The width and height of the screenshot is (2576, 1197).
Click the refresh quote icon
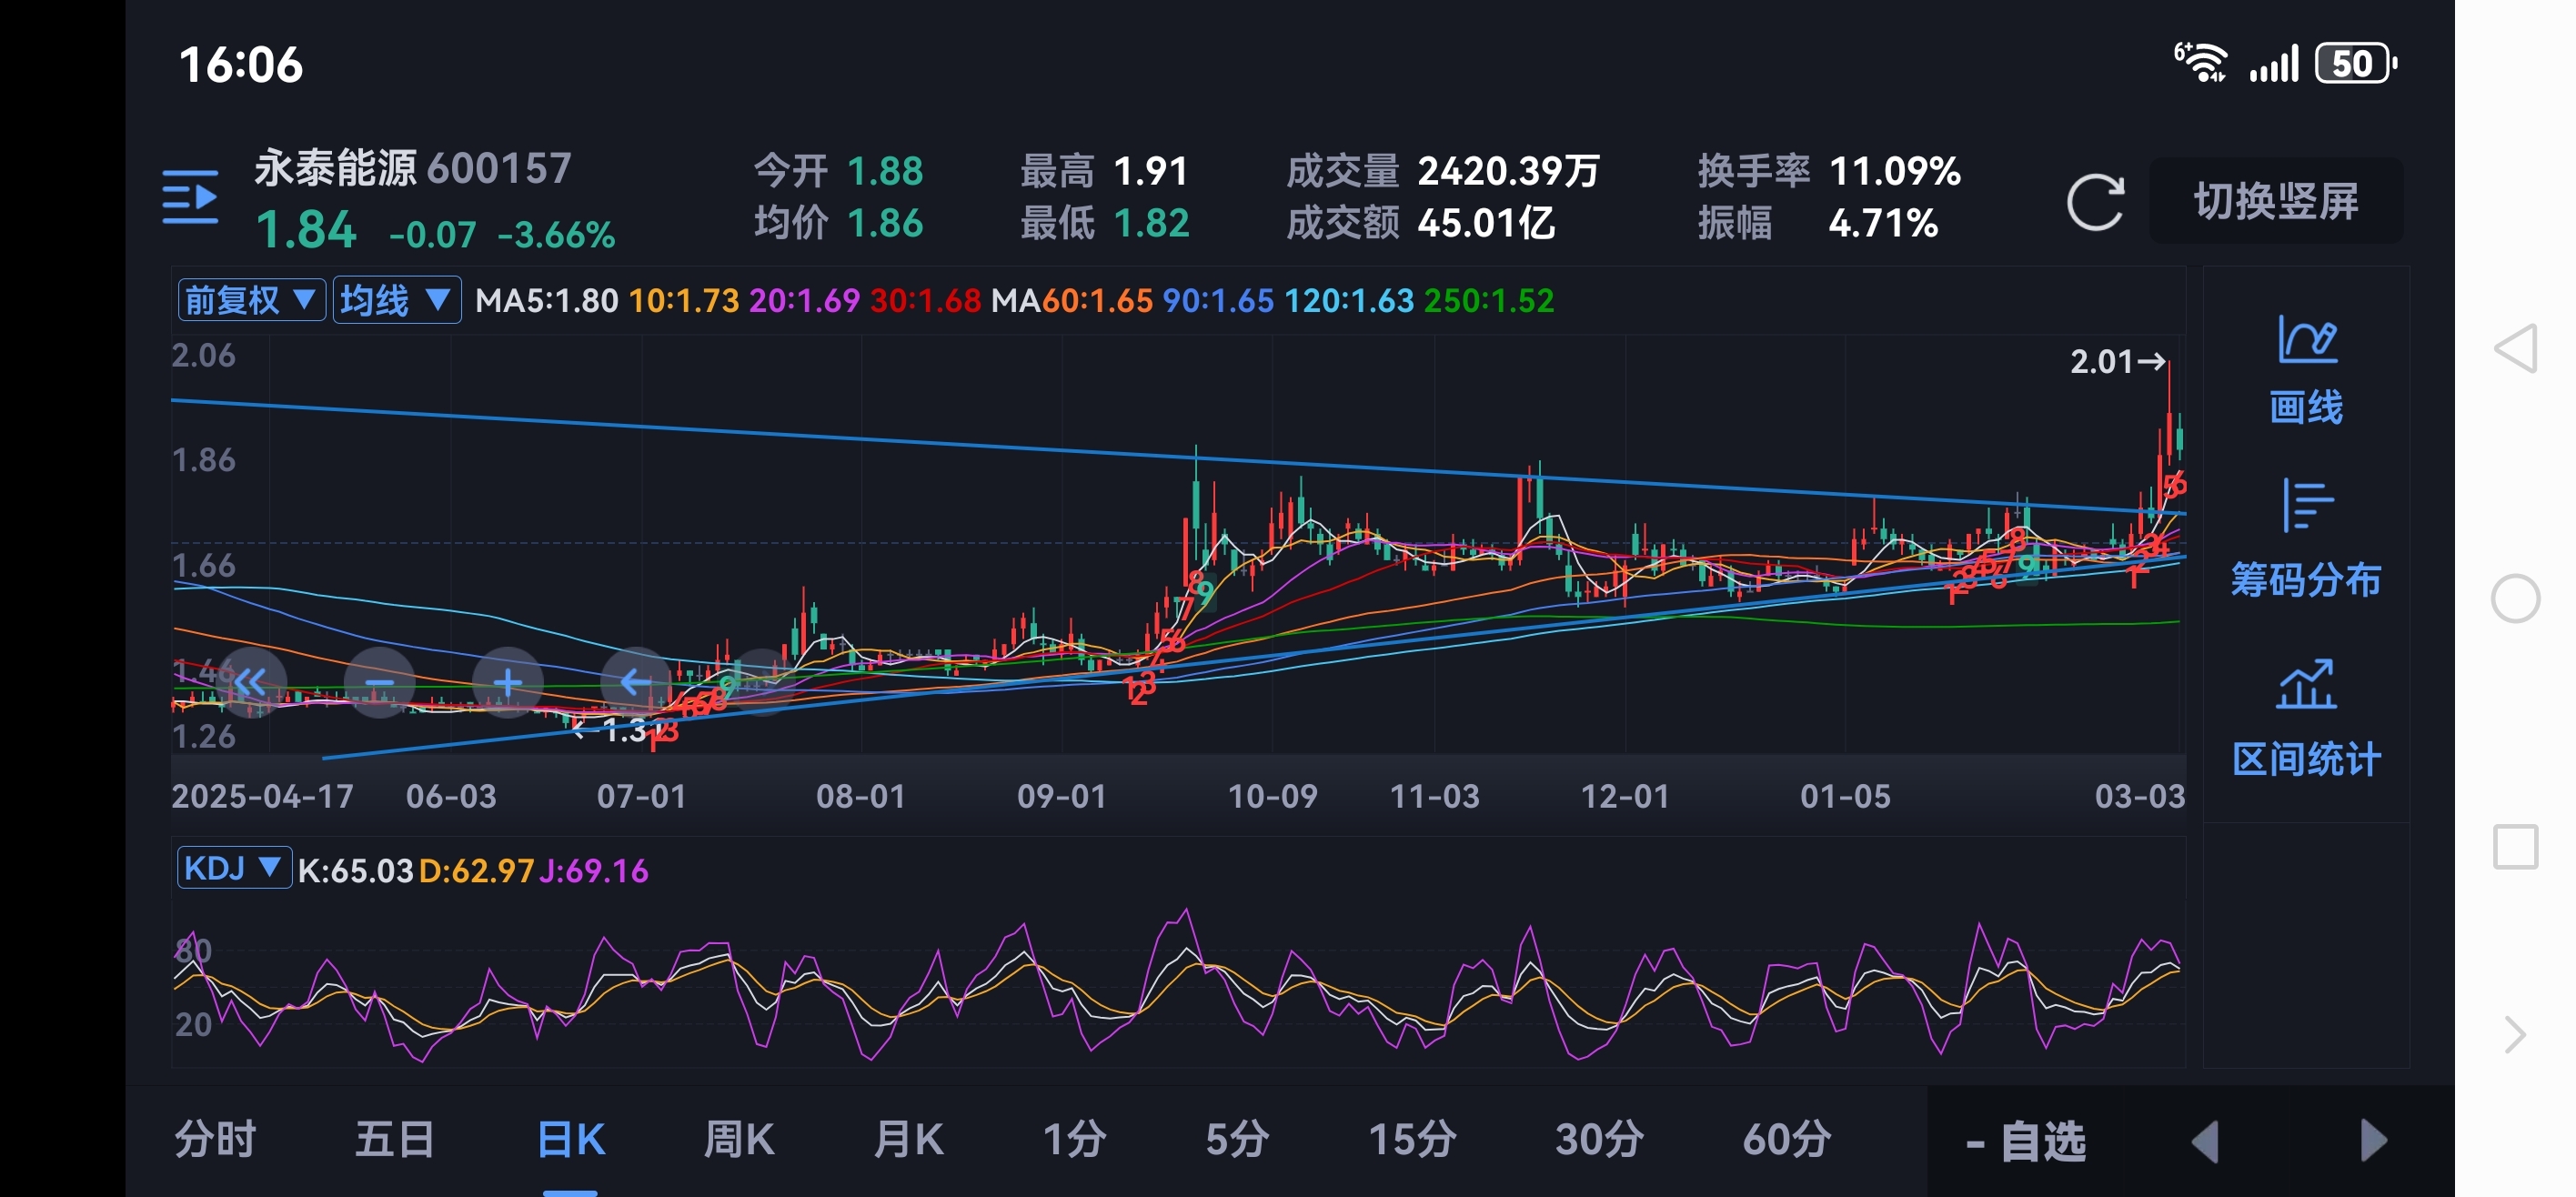[2095, 202]
